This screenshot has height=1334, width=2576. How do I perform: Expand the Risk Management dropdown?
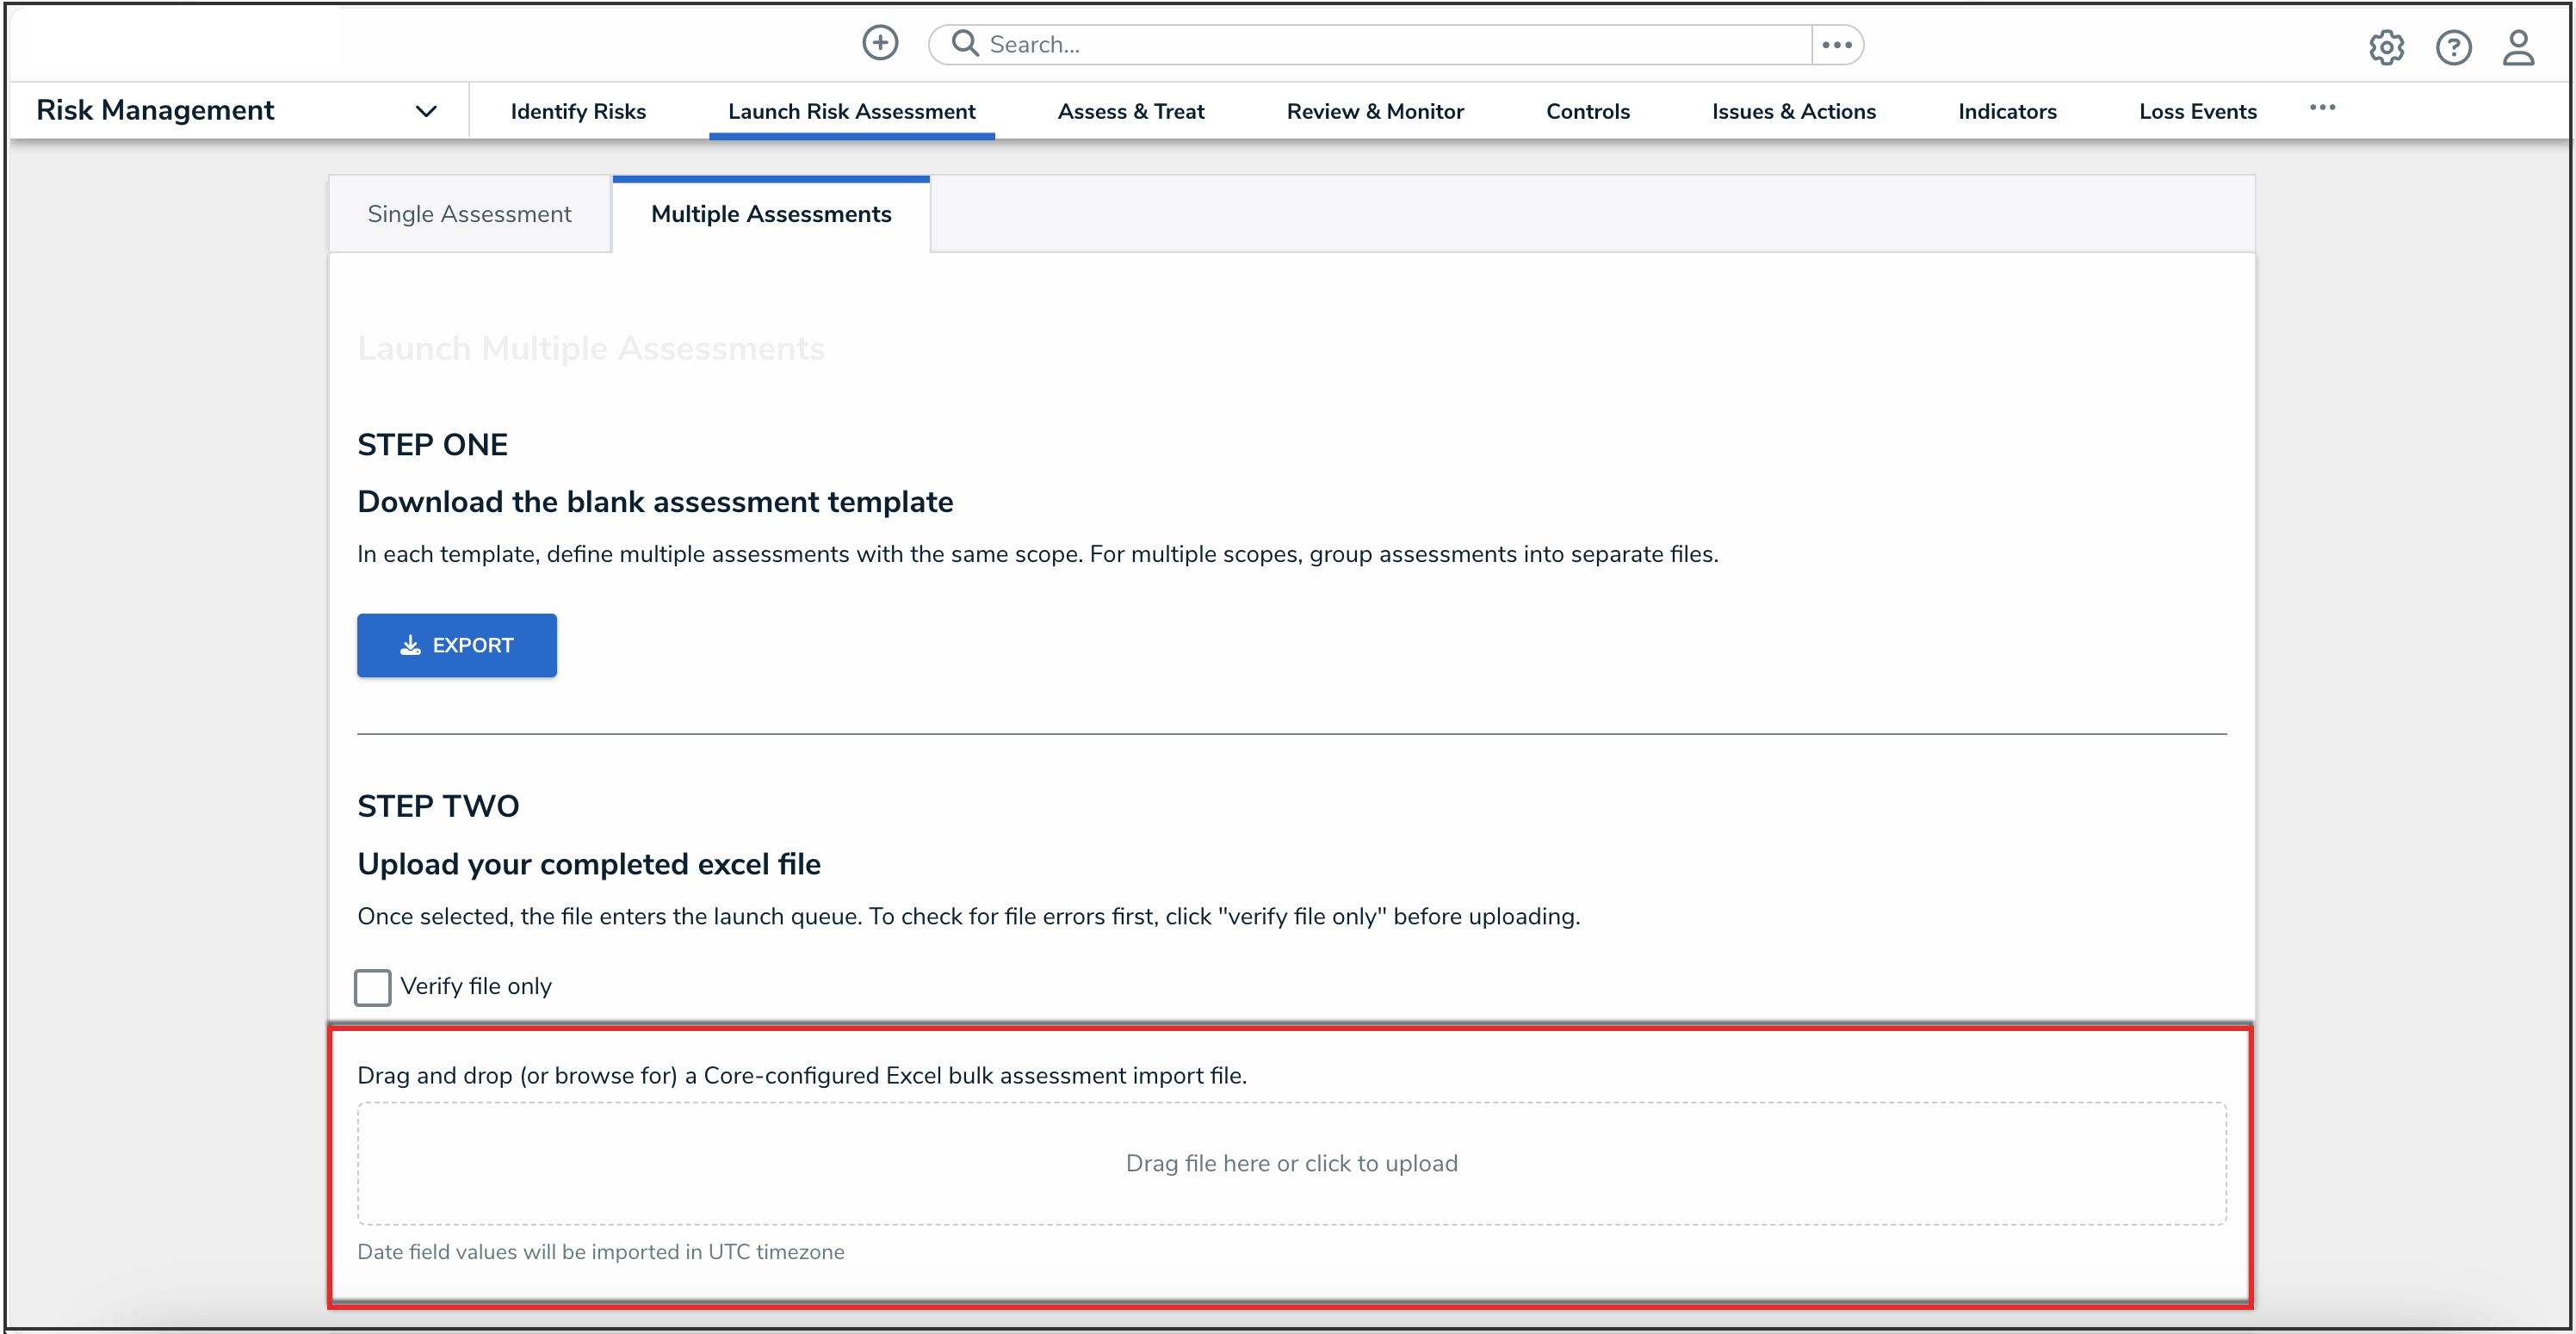tap(426, 111)
